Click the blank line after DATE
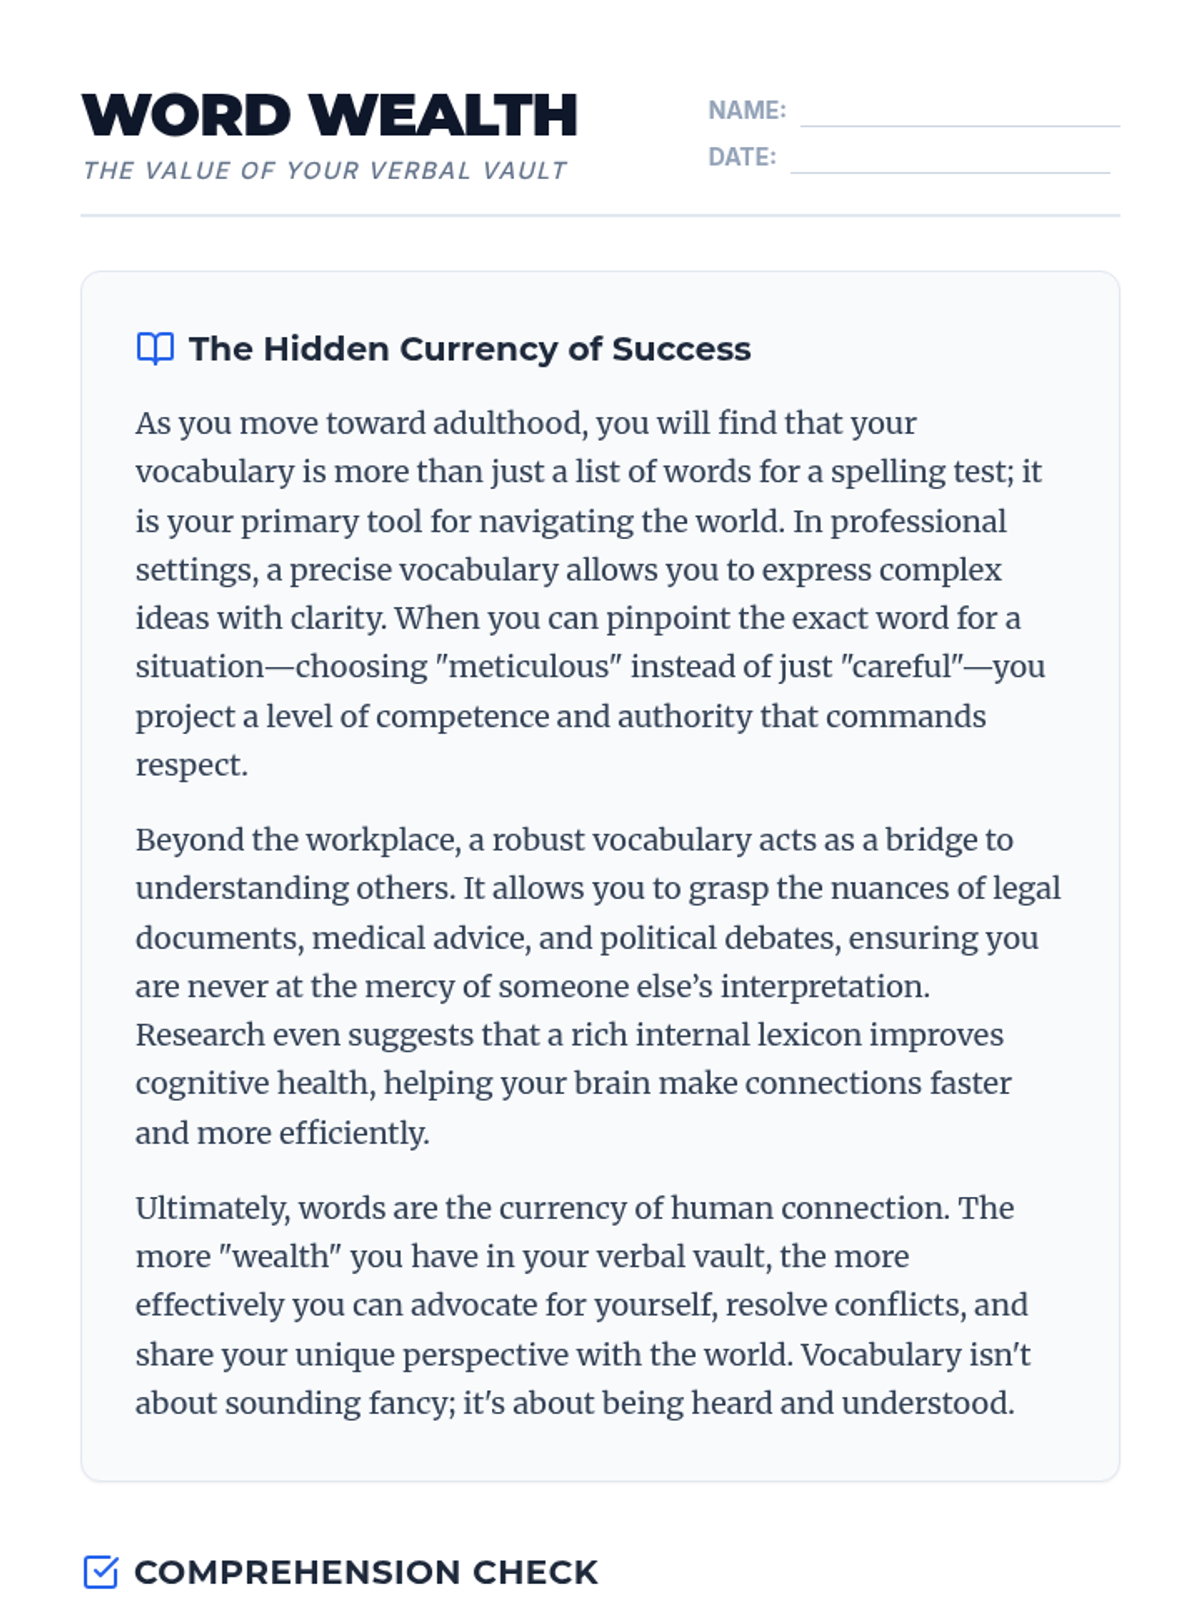 [x=949, y=159]
